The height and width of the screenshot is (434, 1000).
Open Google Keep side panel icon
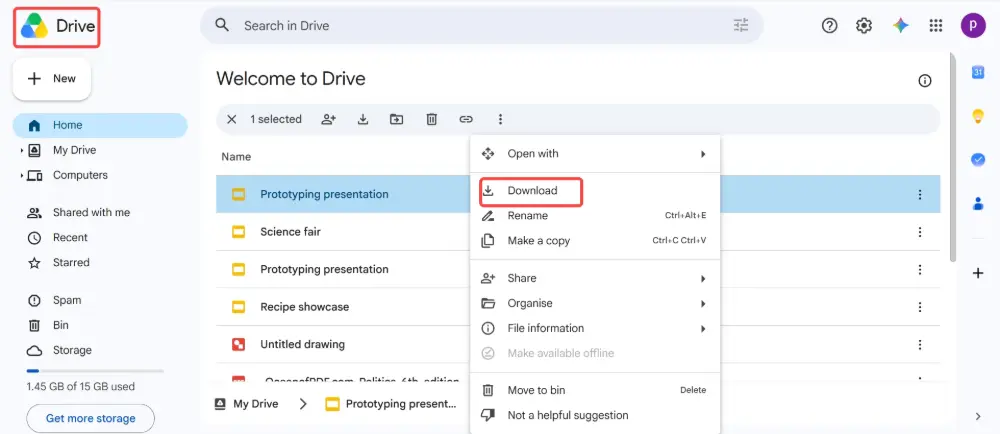click(978, 116)
